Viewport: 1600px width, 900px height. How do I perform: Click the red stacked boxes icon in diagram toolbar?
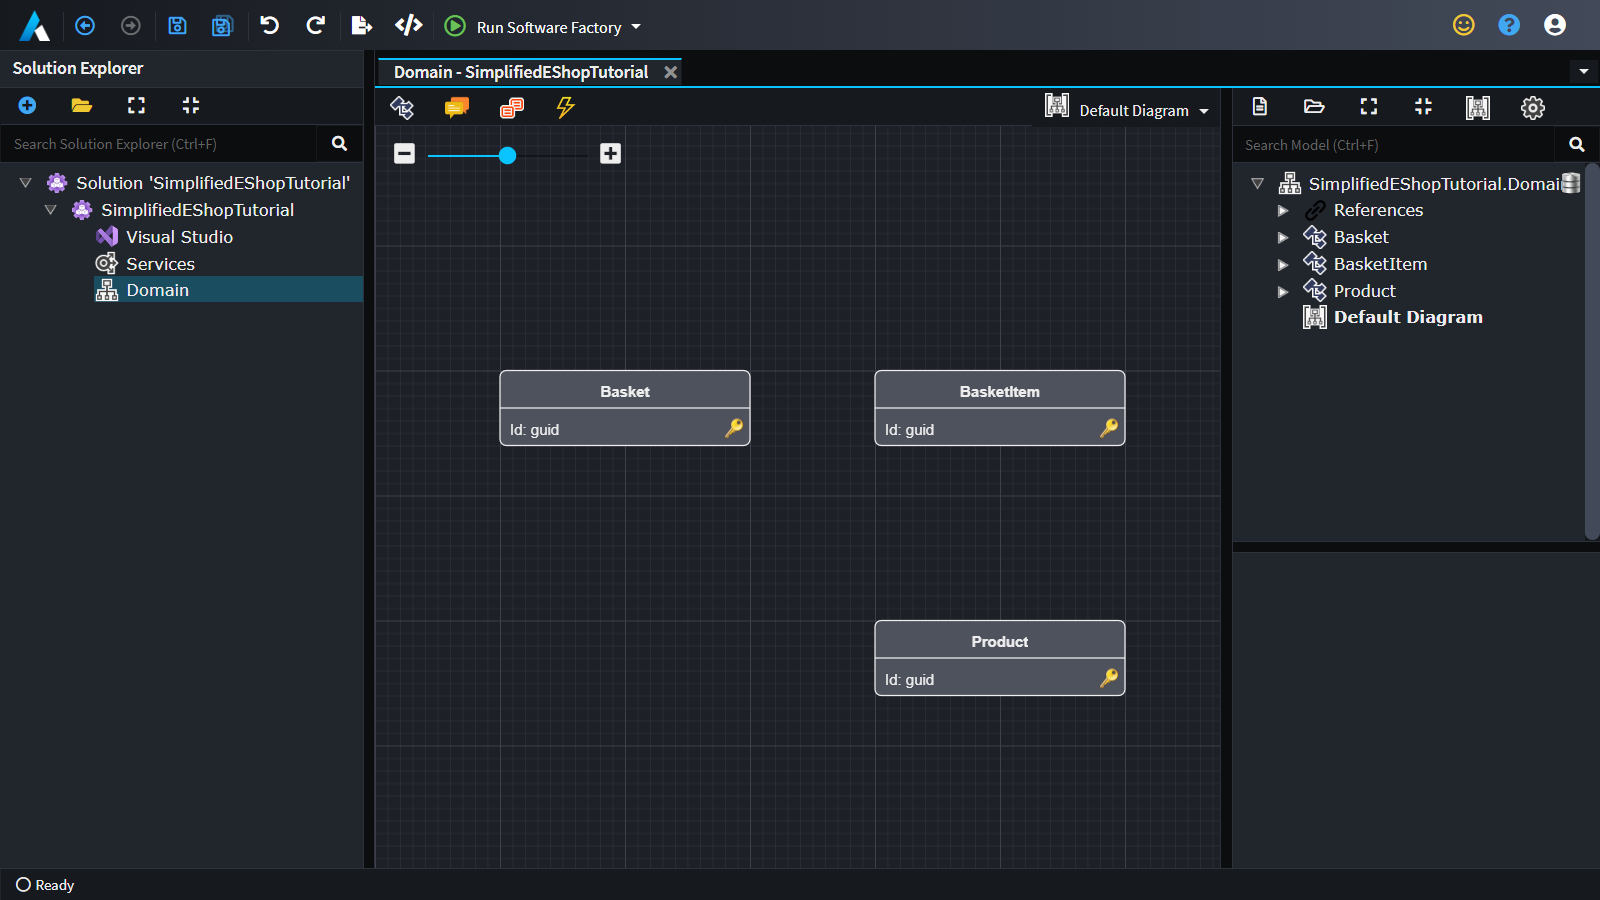(512, 107)
